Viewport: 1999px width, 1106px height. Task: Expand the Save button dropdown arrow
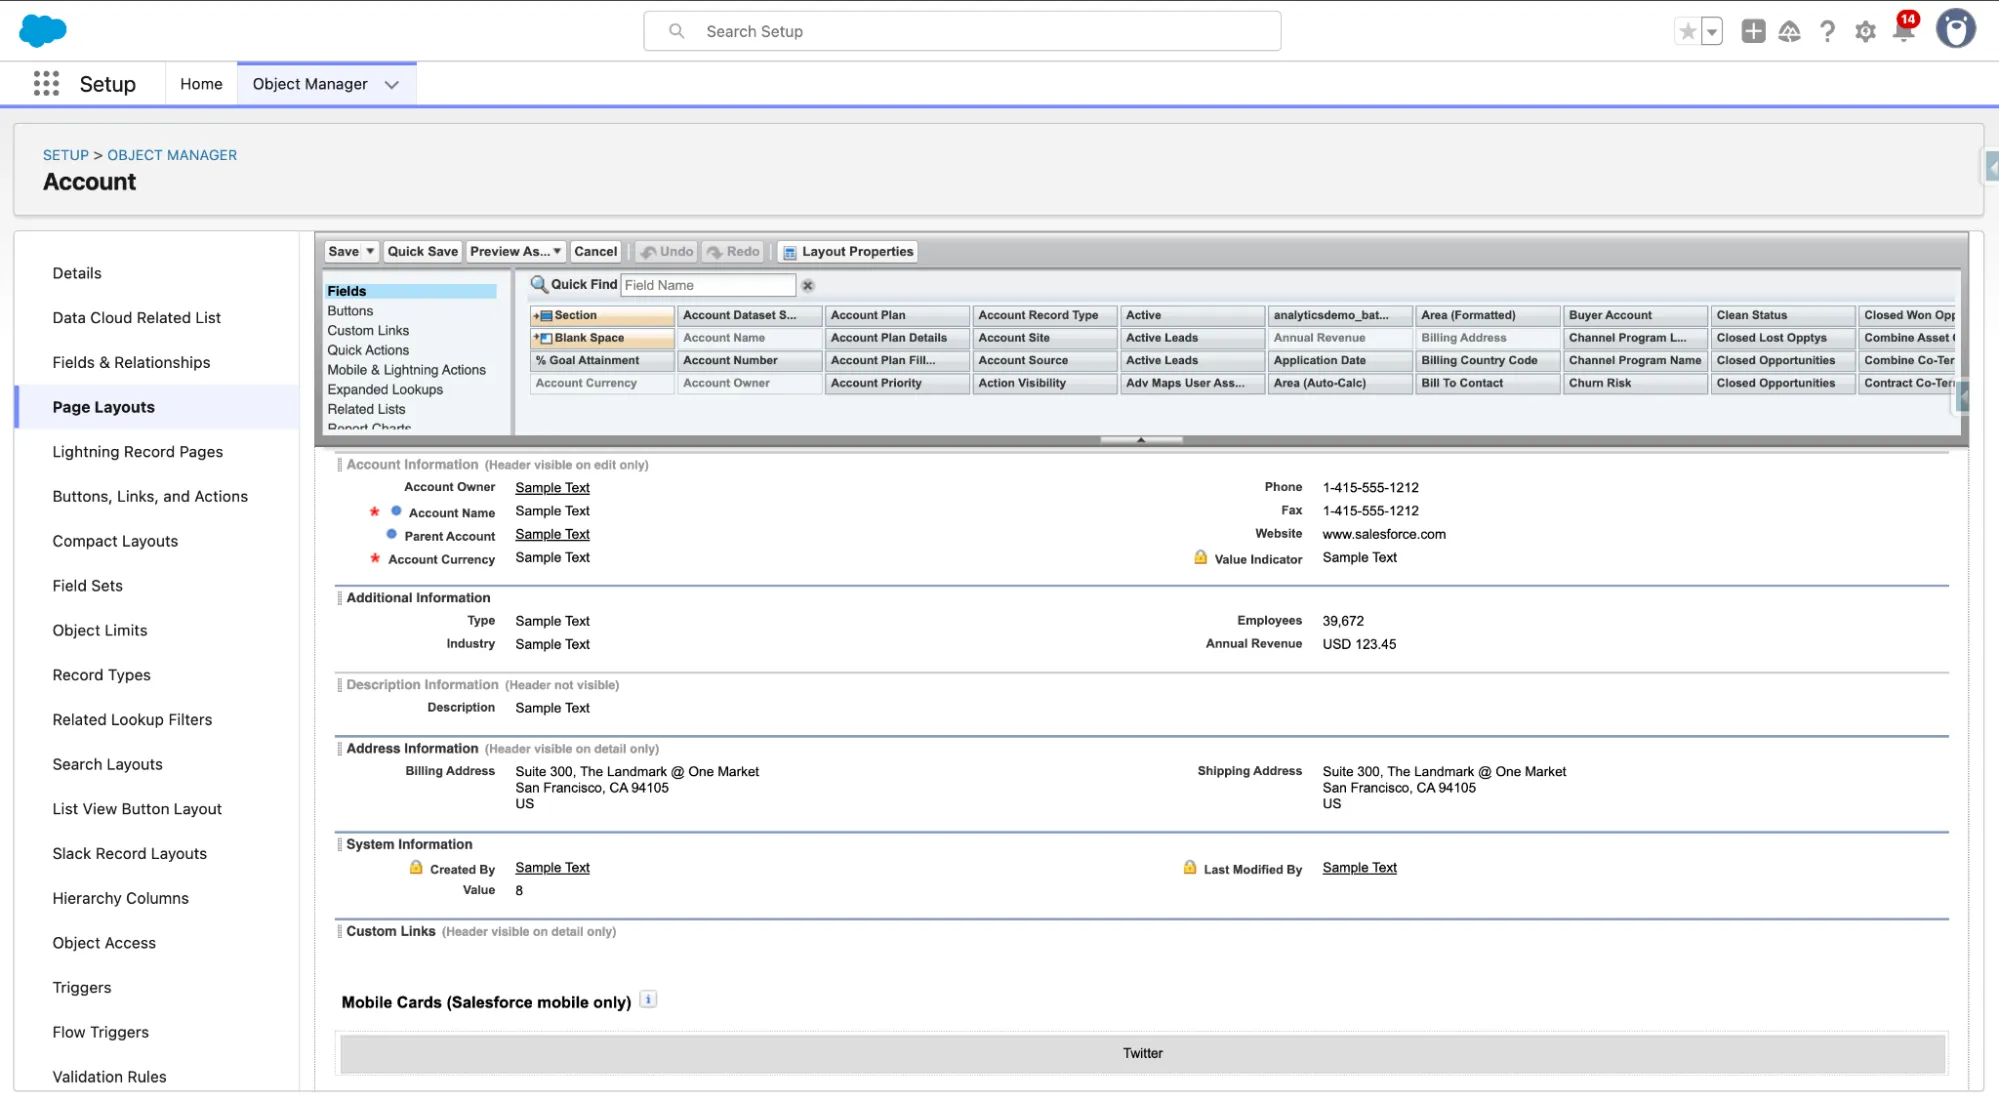click(x=370, y=252)
